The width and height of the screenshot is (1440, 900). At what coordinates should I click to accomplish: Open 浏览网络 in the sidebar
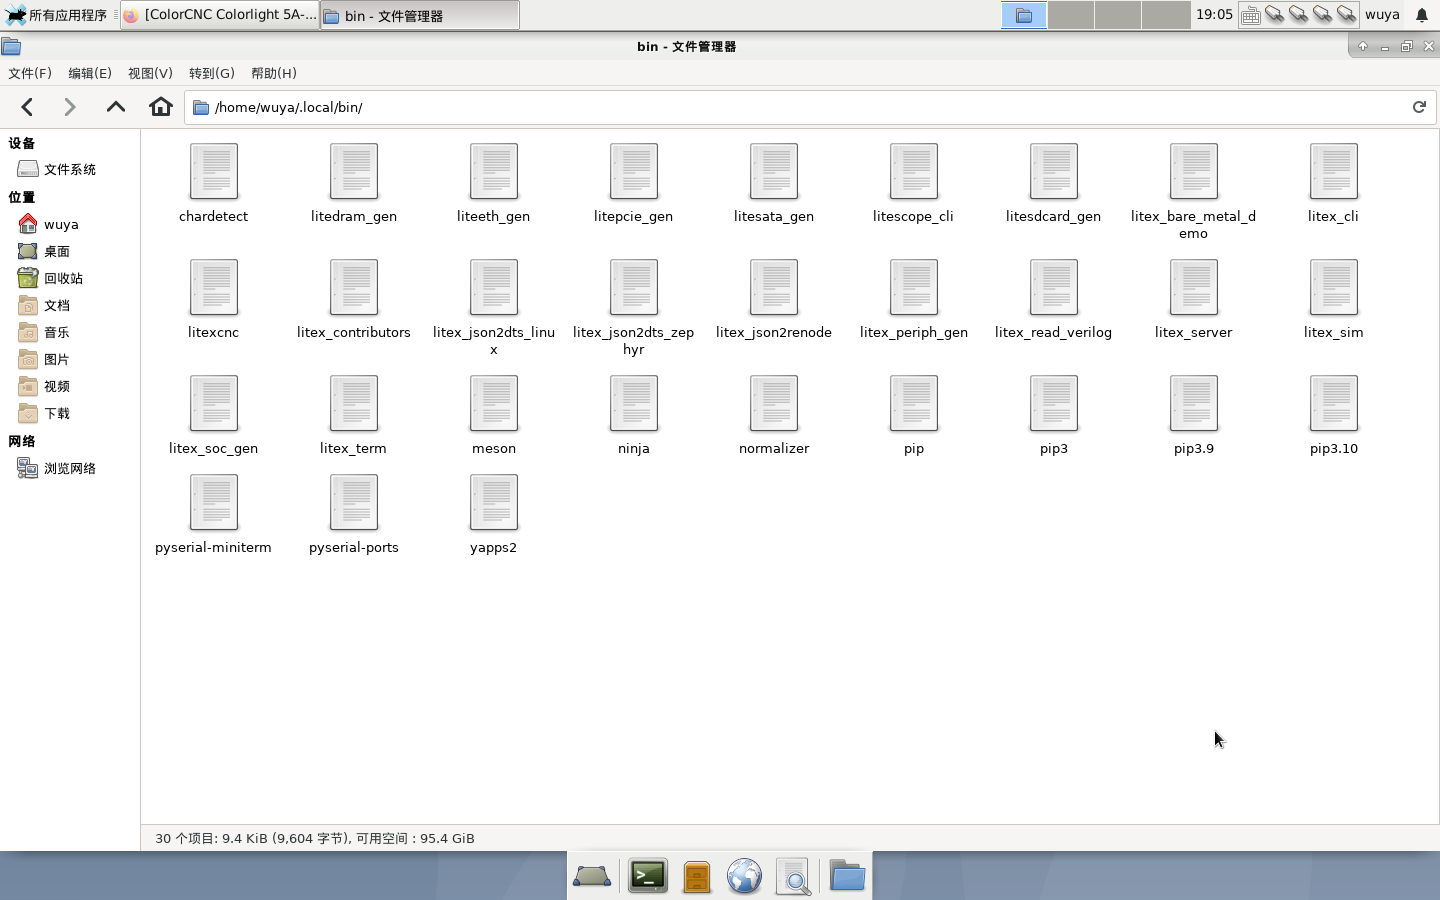coord(70,468)
